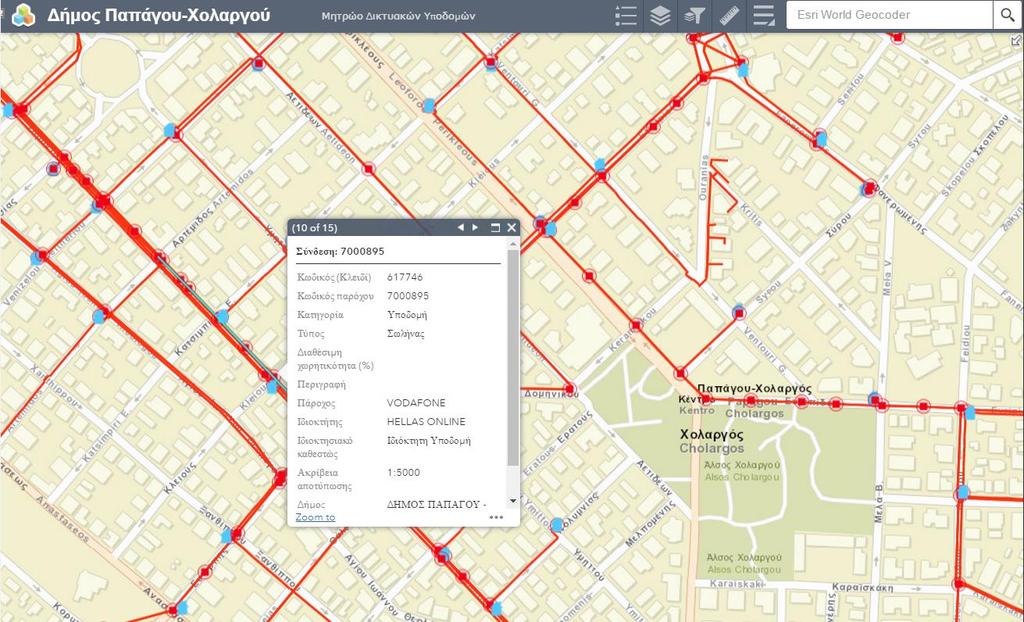Select the HELLAS ONLINE owner value
This screenshot has width=1024, height=622.
426,422
